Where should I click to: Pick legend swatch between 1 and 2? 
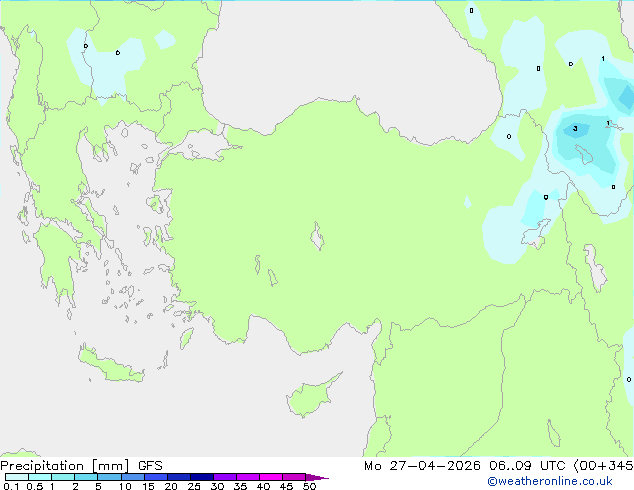(x=63, y=477)
